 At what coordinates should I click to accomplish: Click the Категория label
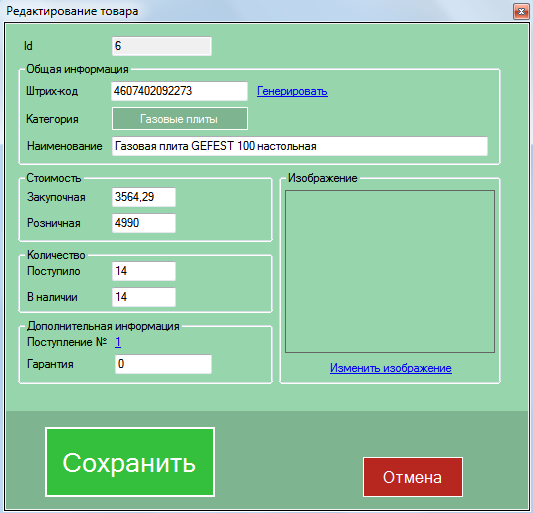[x=52, y=119]
